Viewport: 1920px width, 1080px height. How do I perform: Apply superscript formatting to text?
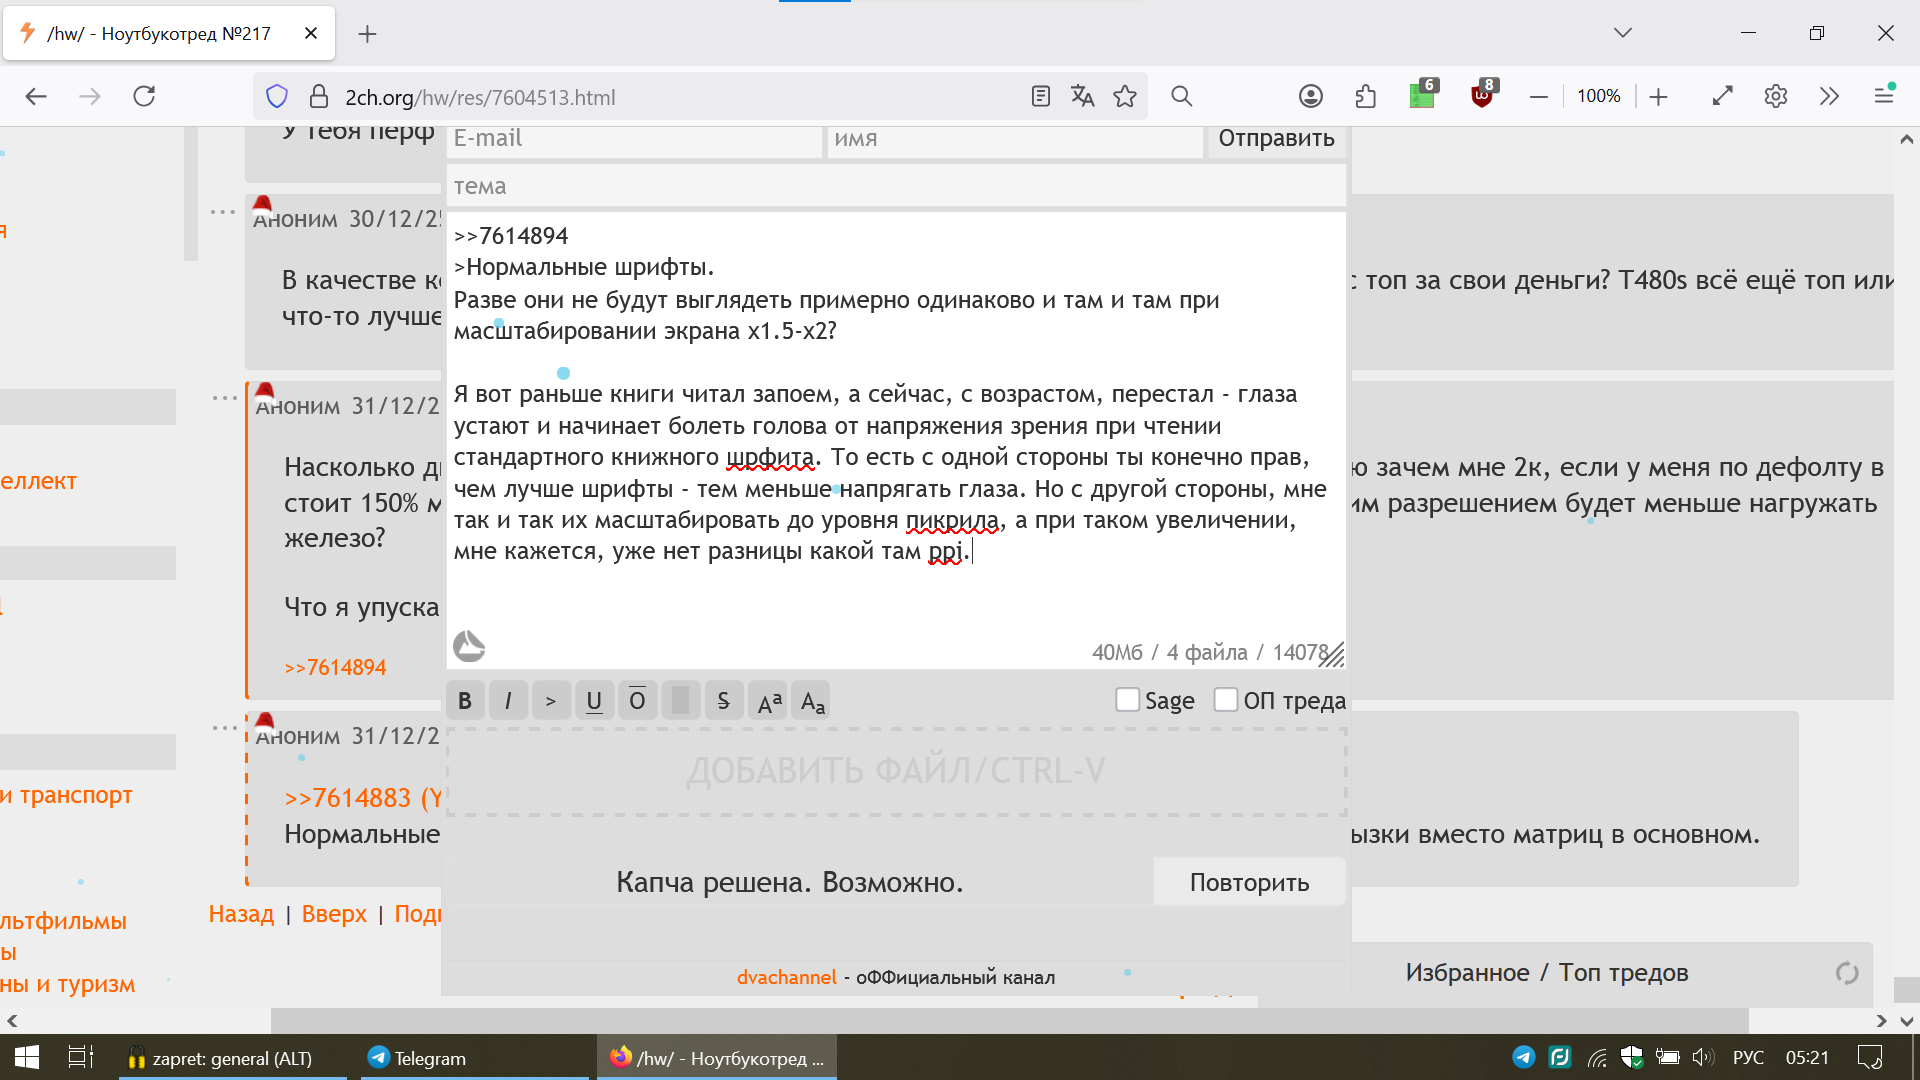pos(769,701)
